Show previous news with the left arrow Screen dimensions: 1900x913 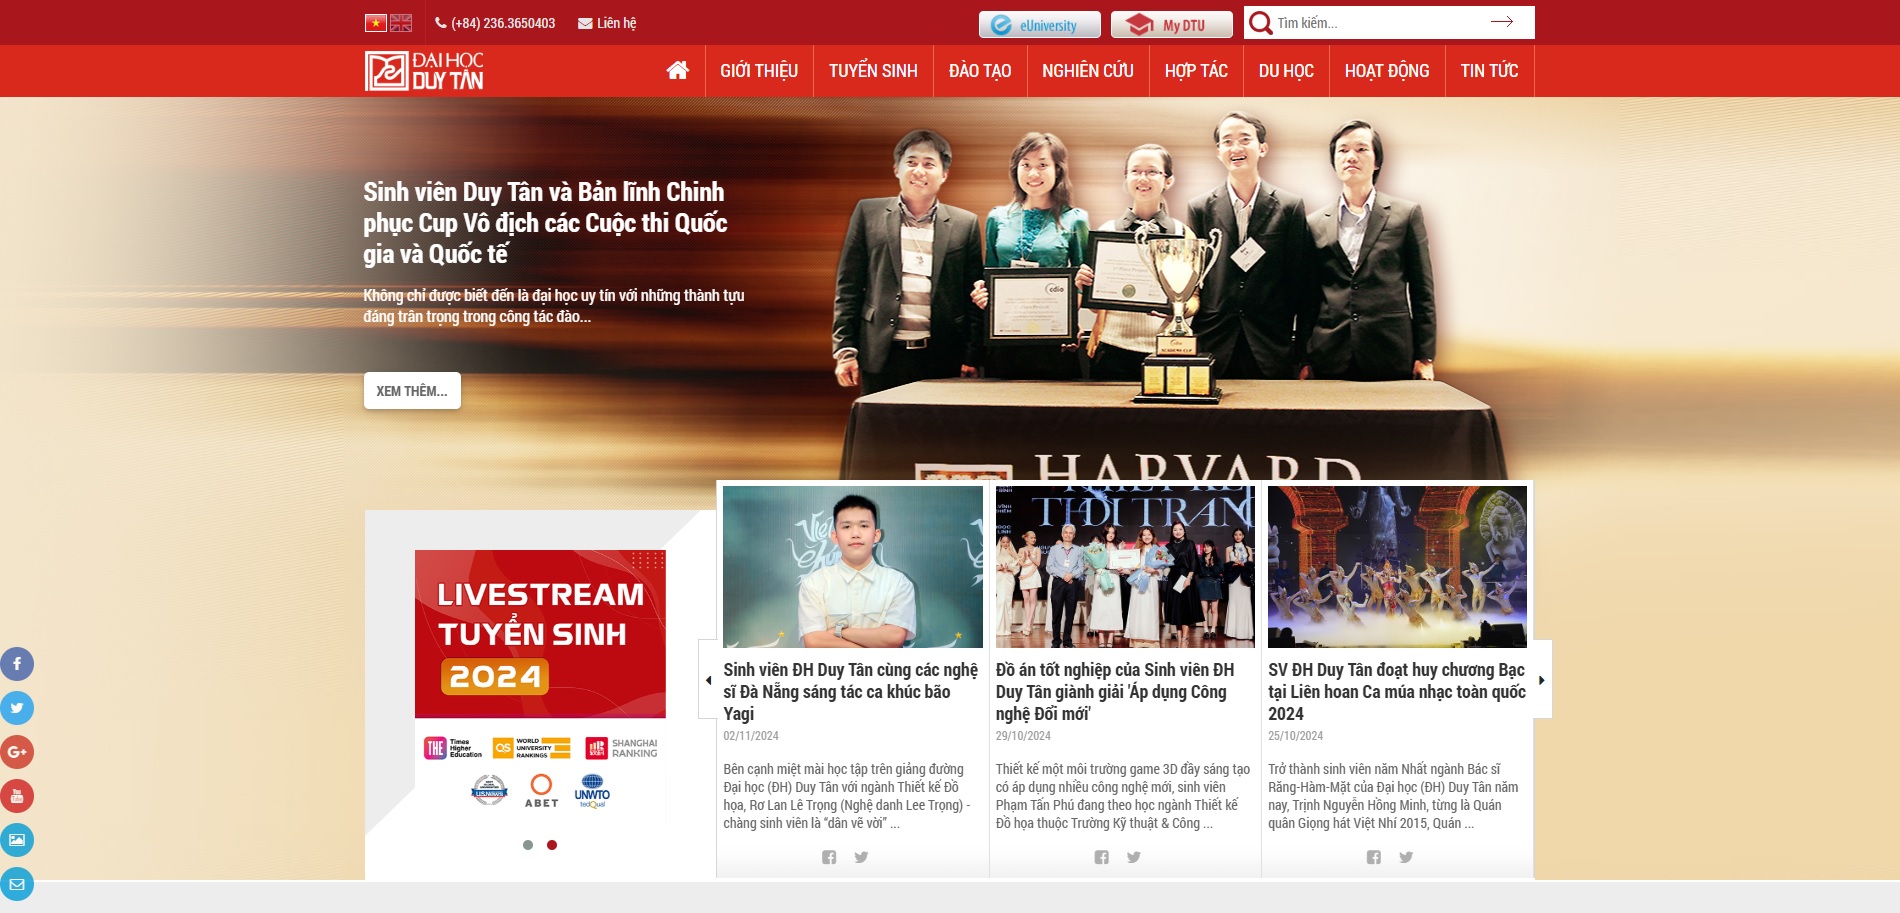(708, 680)
